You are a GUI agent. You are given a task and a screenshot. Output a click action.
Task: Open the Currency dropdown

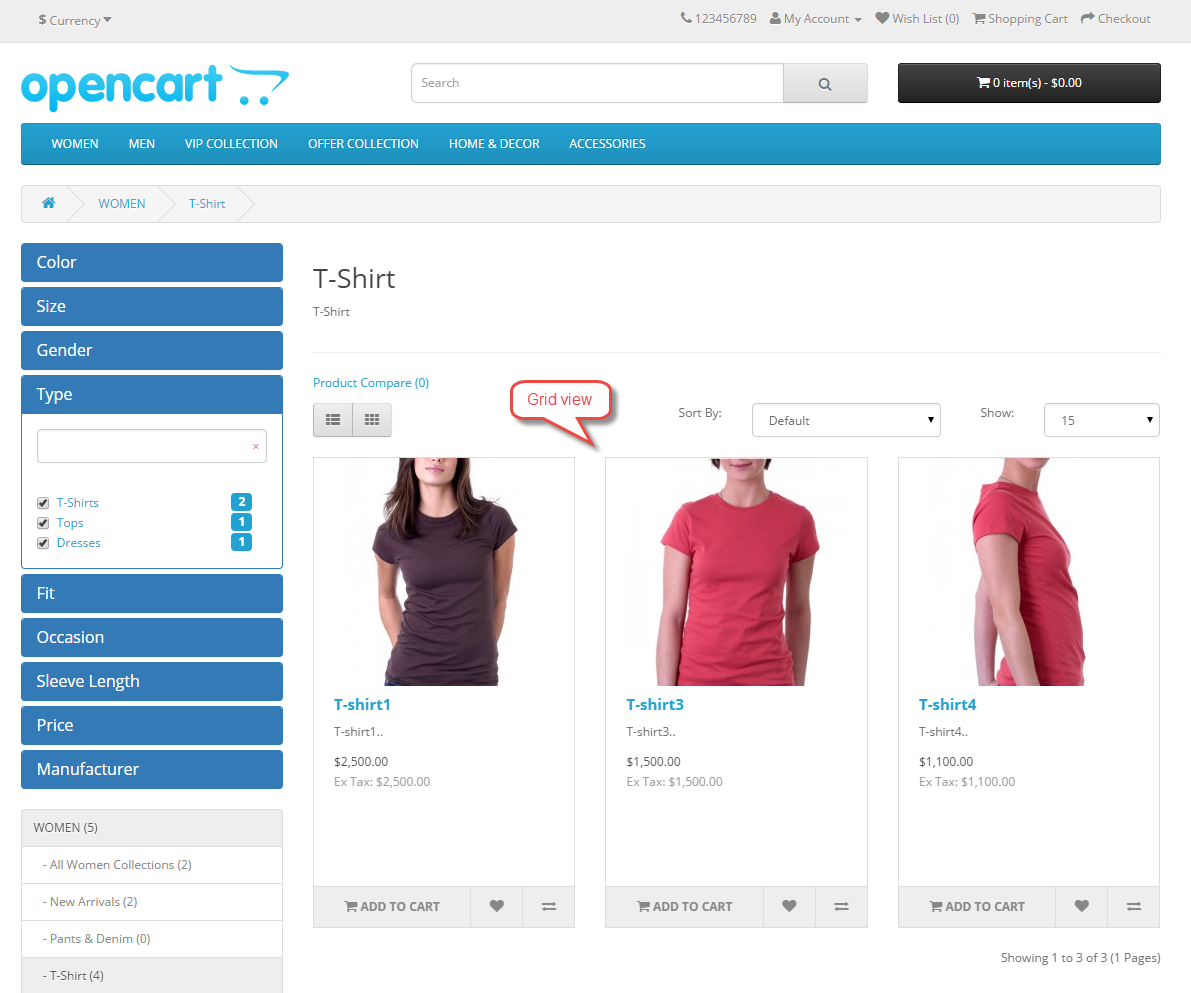pyautogui.click(x=74, y=20)
